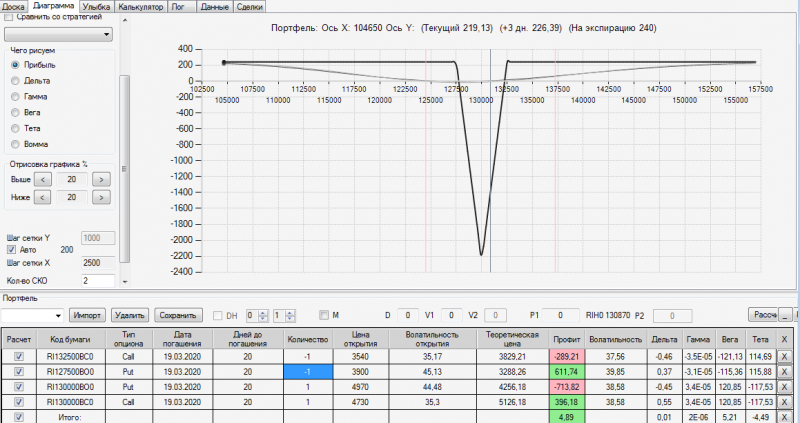Viewport: 800px width, 423px height.
Task: Delete the RI127500BO0 position using X
Action: (784, 372)
